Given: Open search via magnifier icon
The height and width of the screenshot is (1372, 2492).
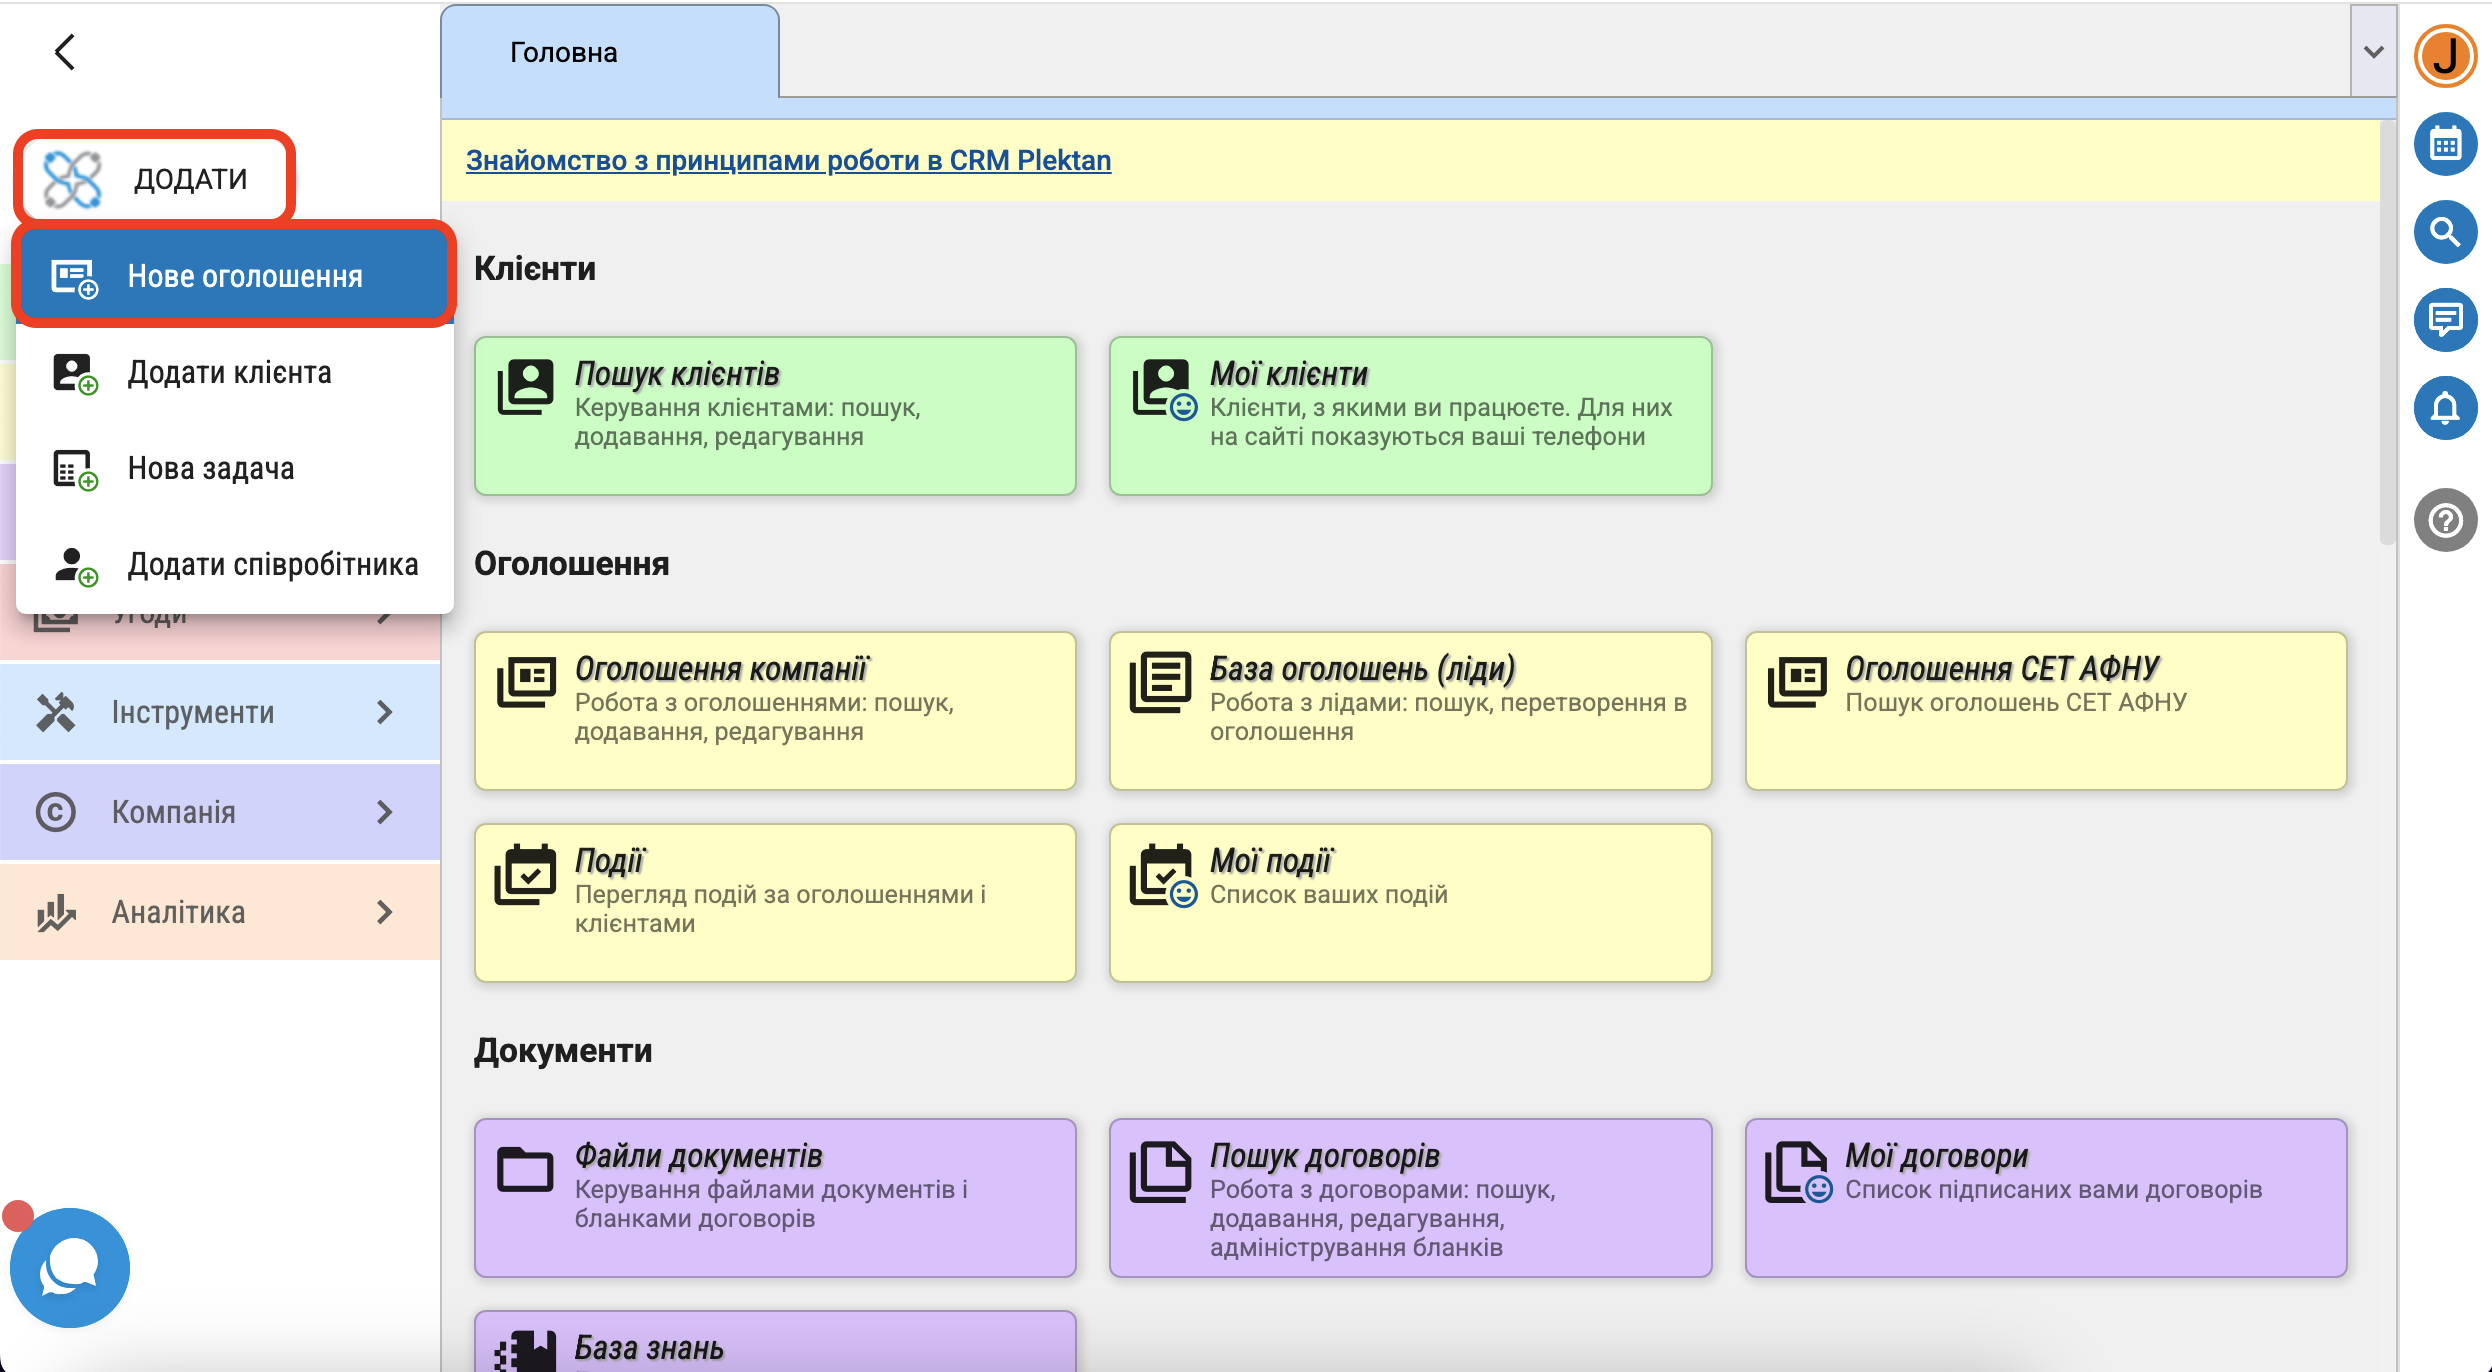Looking at the screenshot, I should (x=2445, y=232).
